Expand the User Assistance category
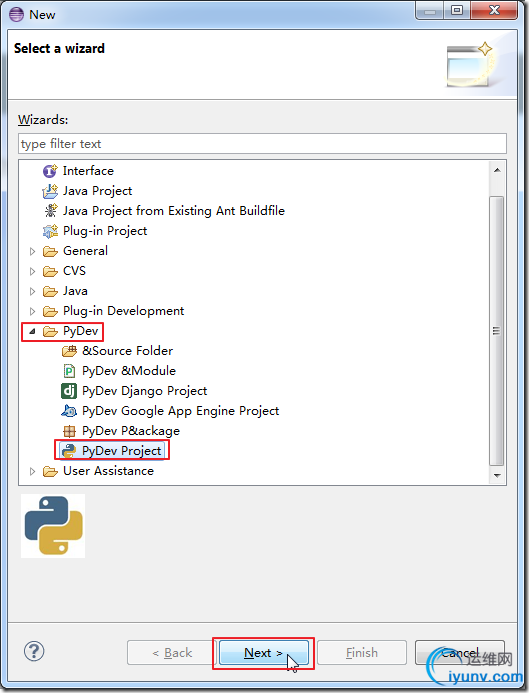529x693 pixels. 32,472
